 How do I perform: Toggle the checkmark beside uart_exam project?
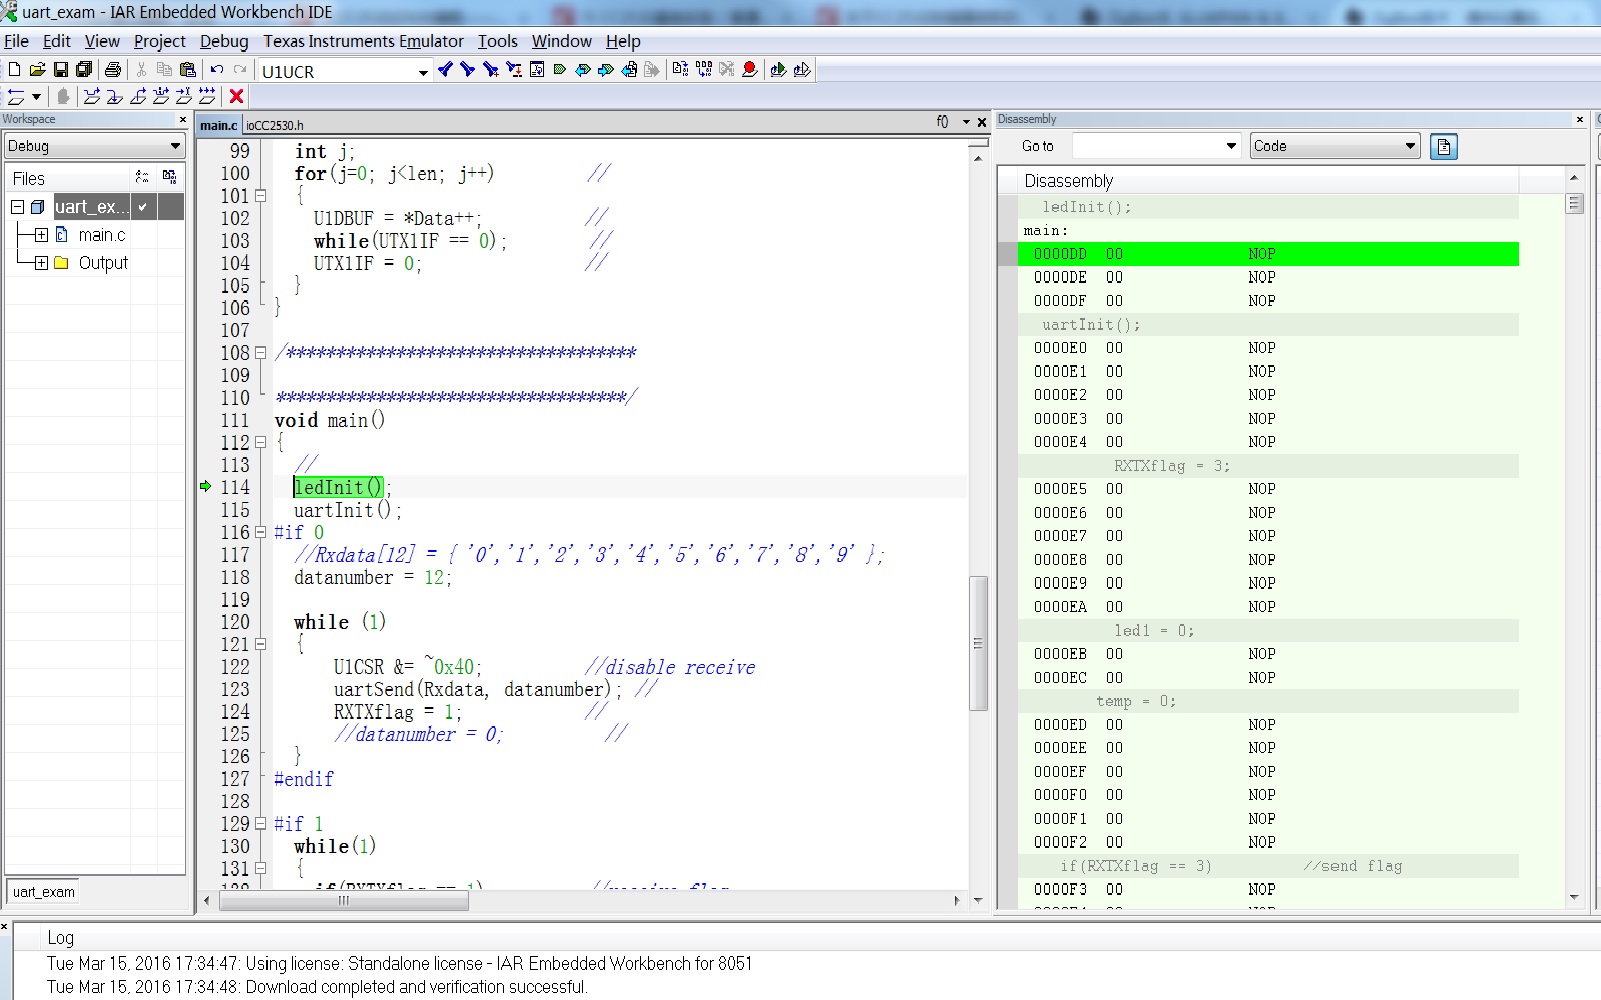[143, 207]
